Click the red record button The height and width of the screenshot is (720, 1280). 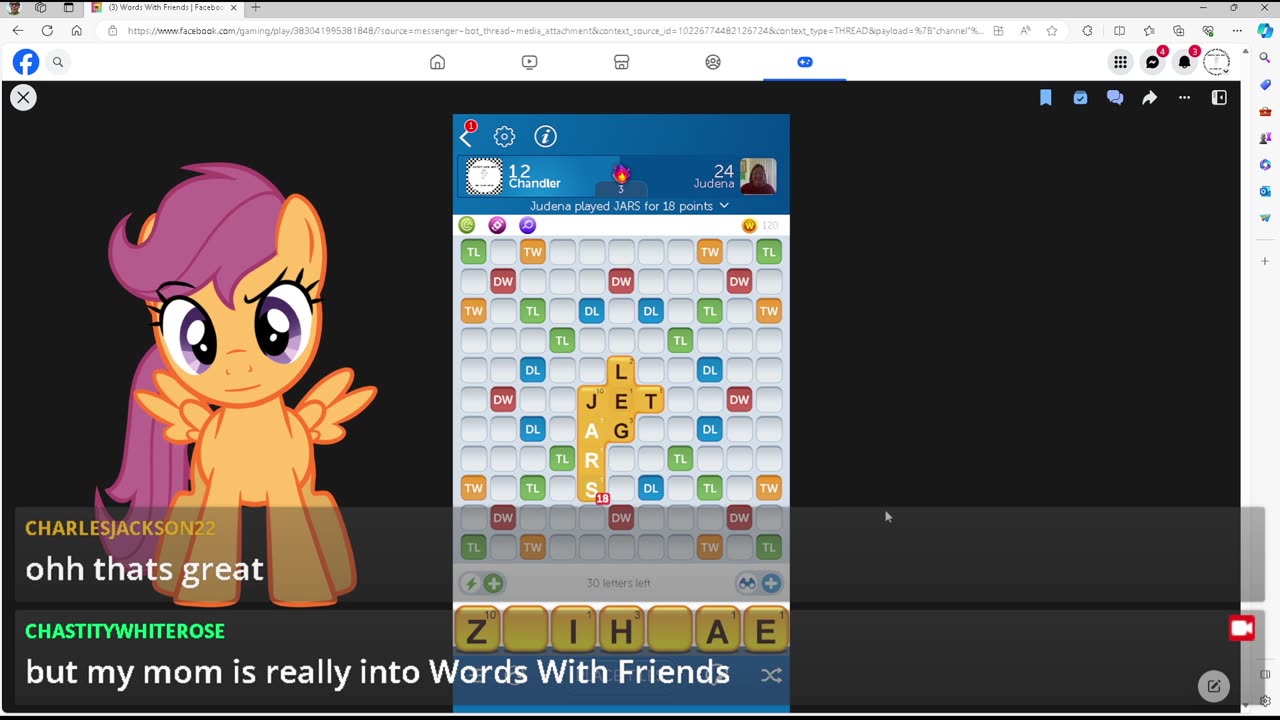[x=1242, y=628]
